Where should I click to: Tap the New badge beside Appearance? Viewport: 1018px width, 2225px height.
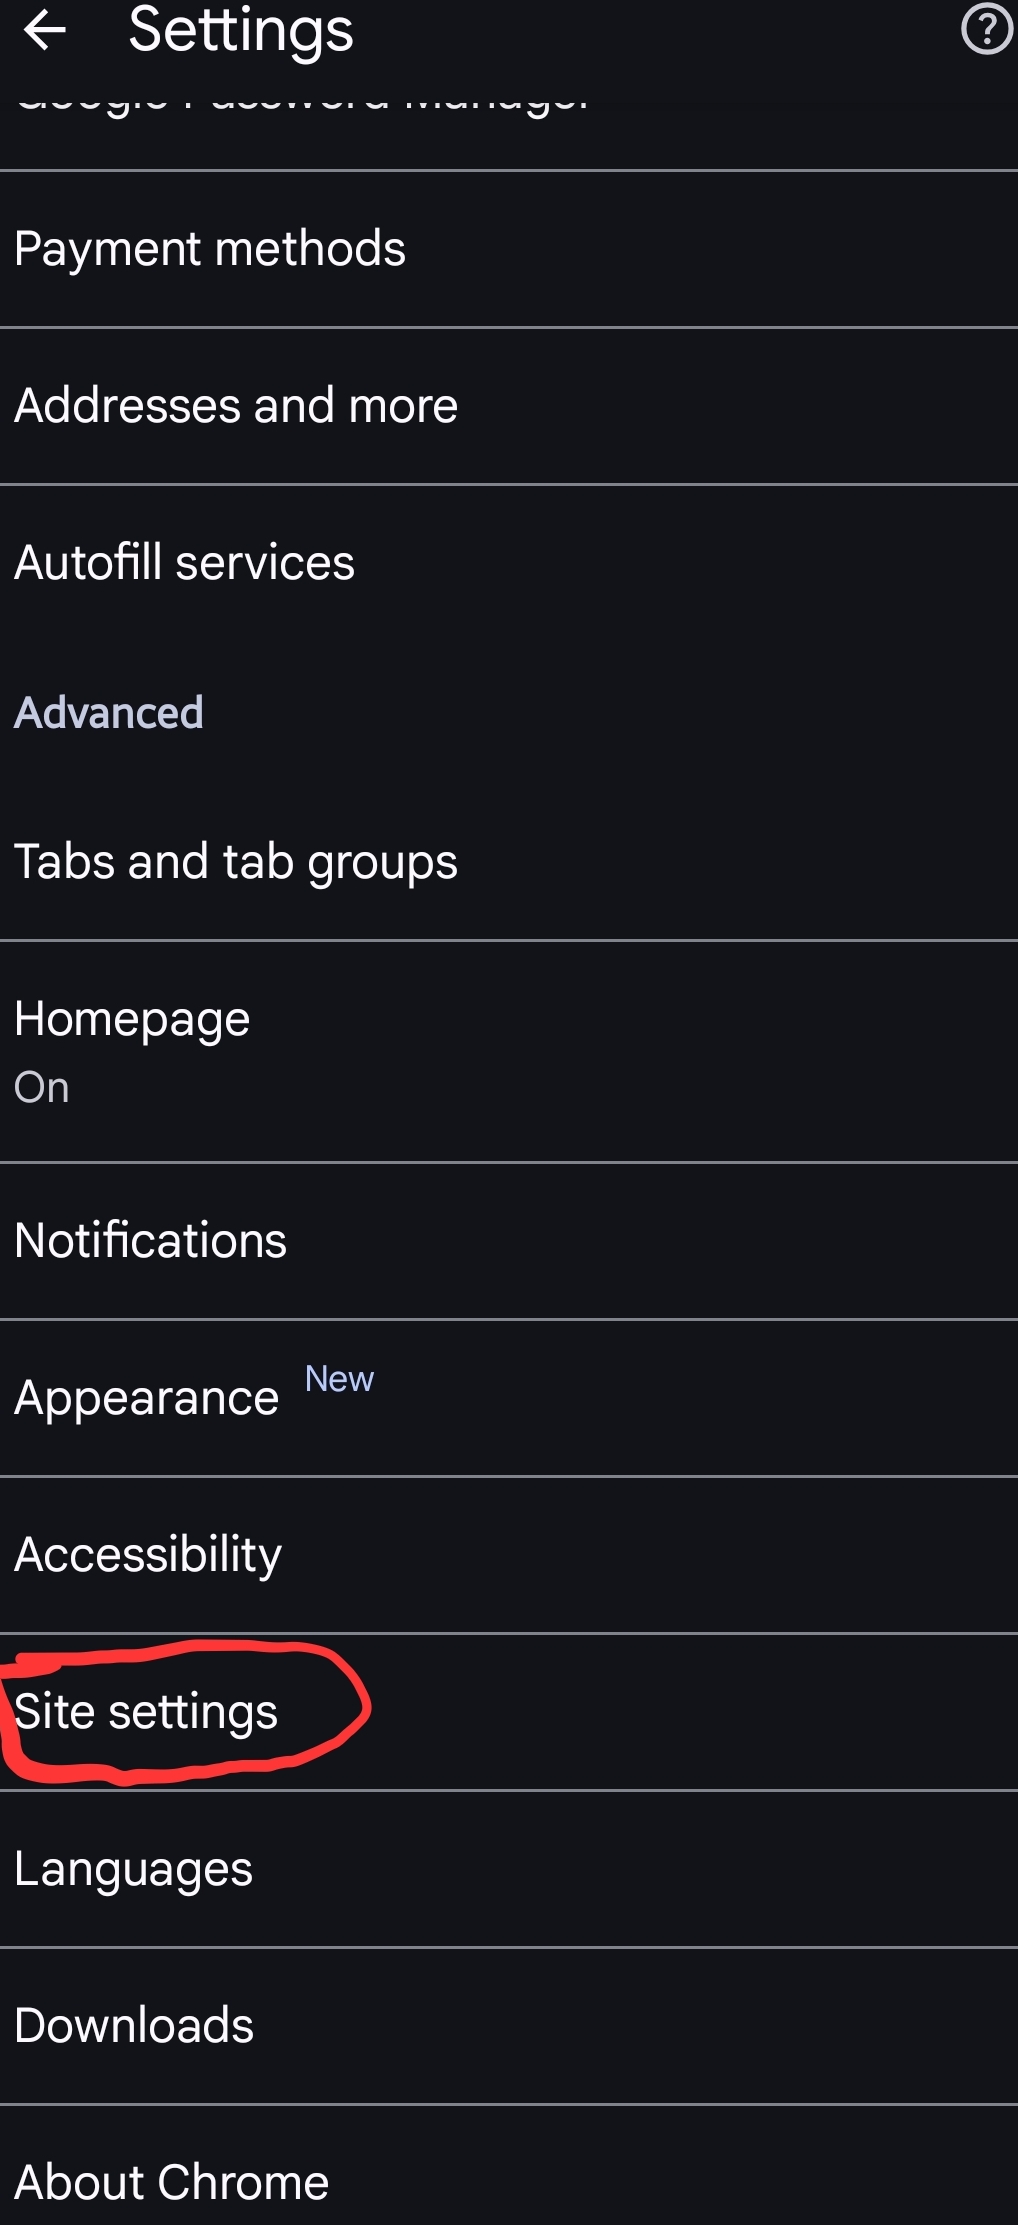coord(339,1379)
